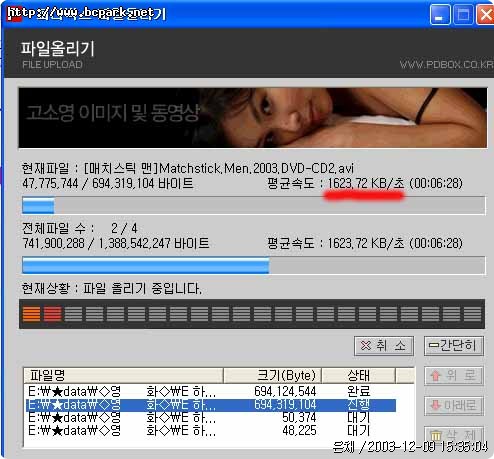494x459 pixels.
Task: Click the 삭제 delete button
Action: click(x=454, y=434)
